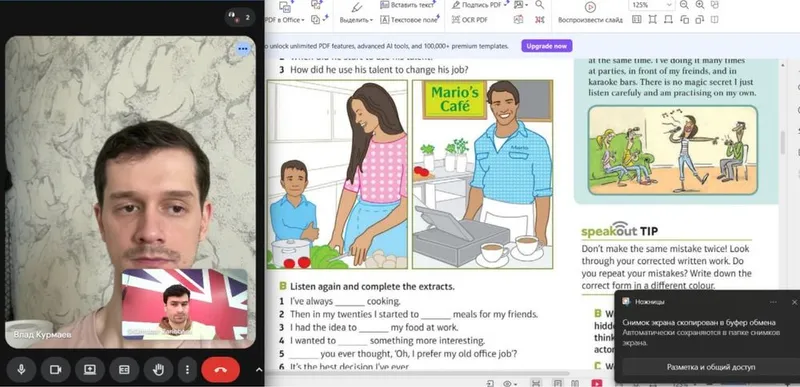Open the more options three-dot call menu

pos(187,370)
